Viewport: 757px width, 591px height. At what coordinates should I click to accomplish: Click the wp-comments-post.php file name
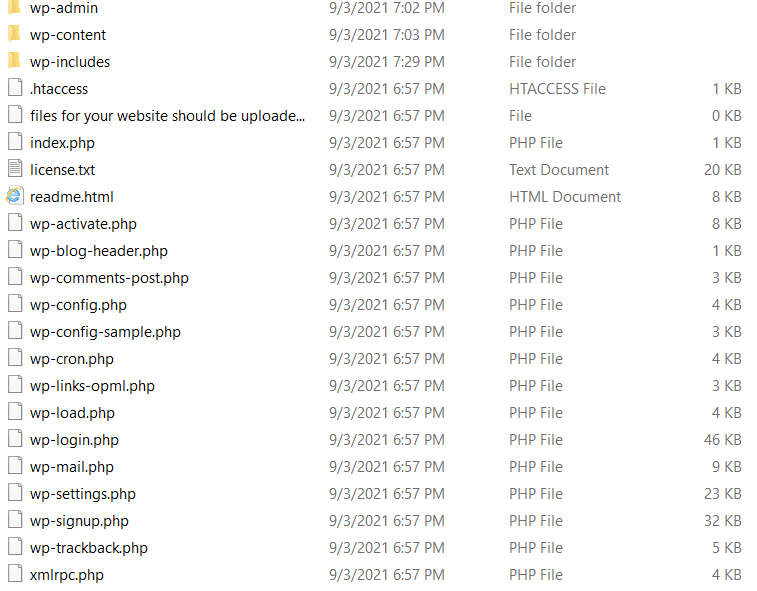pyautogui.click(x=109, y=278)
